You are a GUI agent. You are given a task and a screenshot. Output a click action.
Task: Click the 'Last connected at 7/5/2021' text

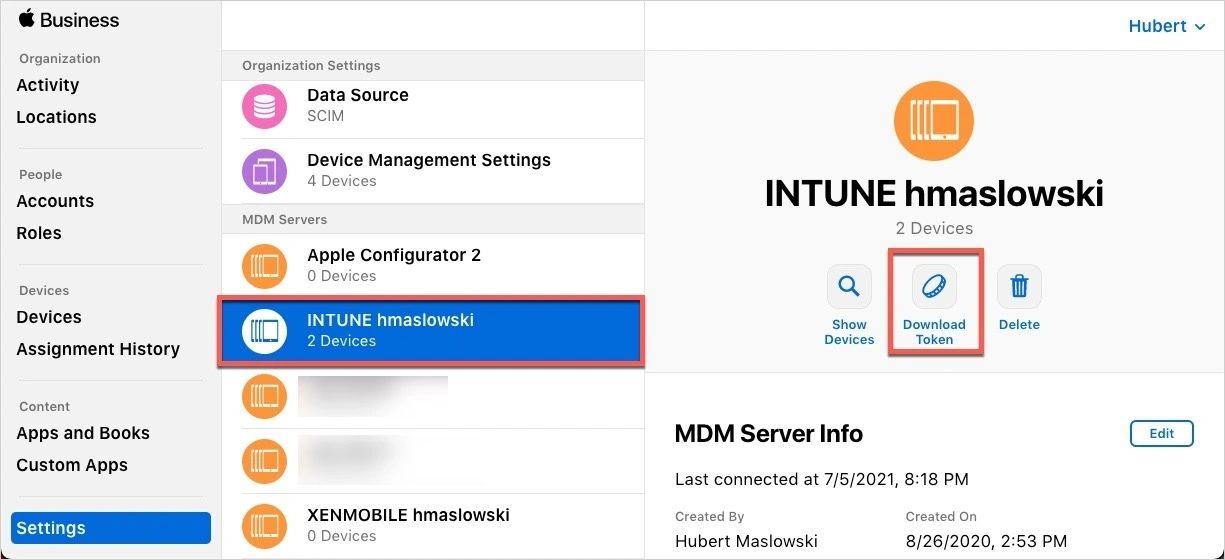click(822, 479)
